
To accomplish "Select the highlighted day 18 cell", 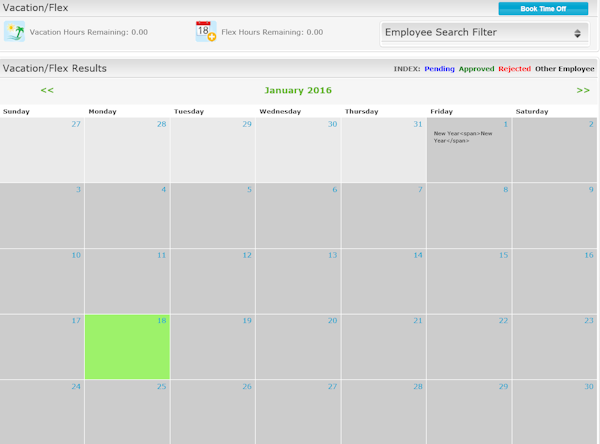I will pyautogui.click(x=127, y=347).
